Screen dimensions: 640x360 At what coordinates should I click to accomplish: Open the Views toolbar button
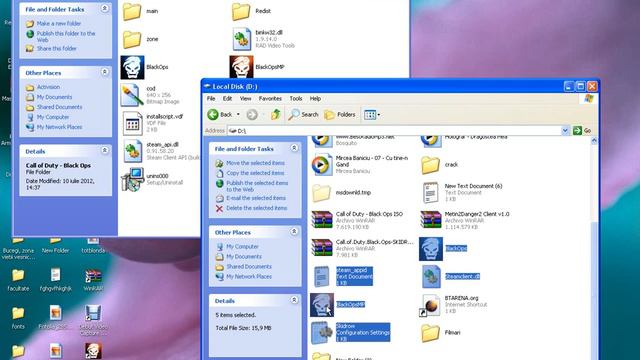pos(371,115)
